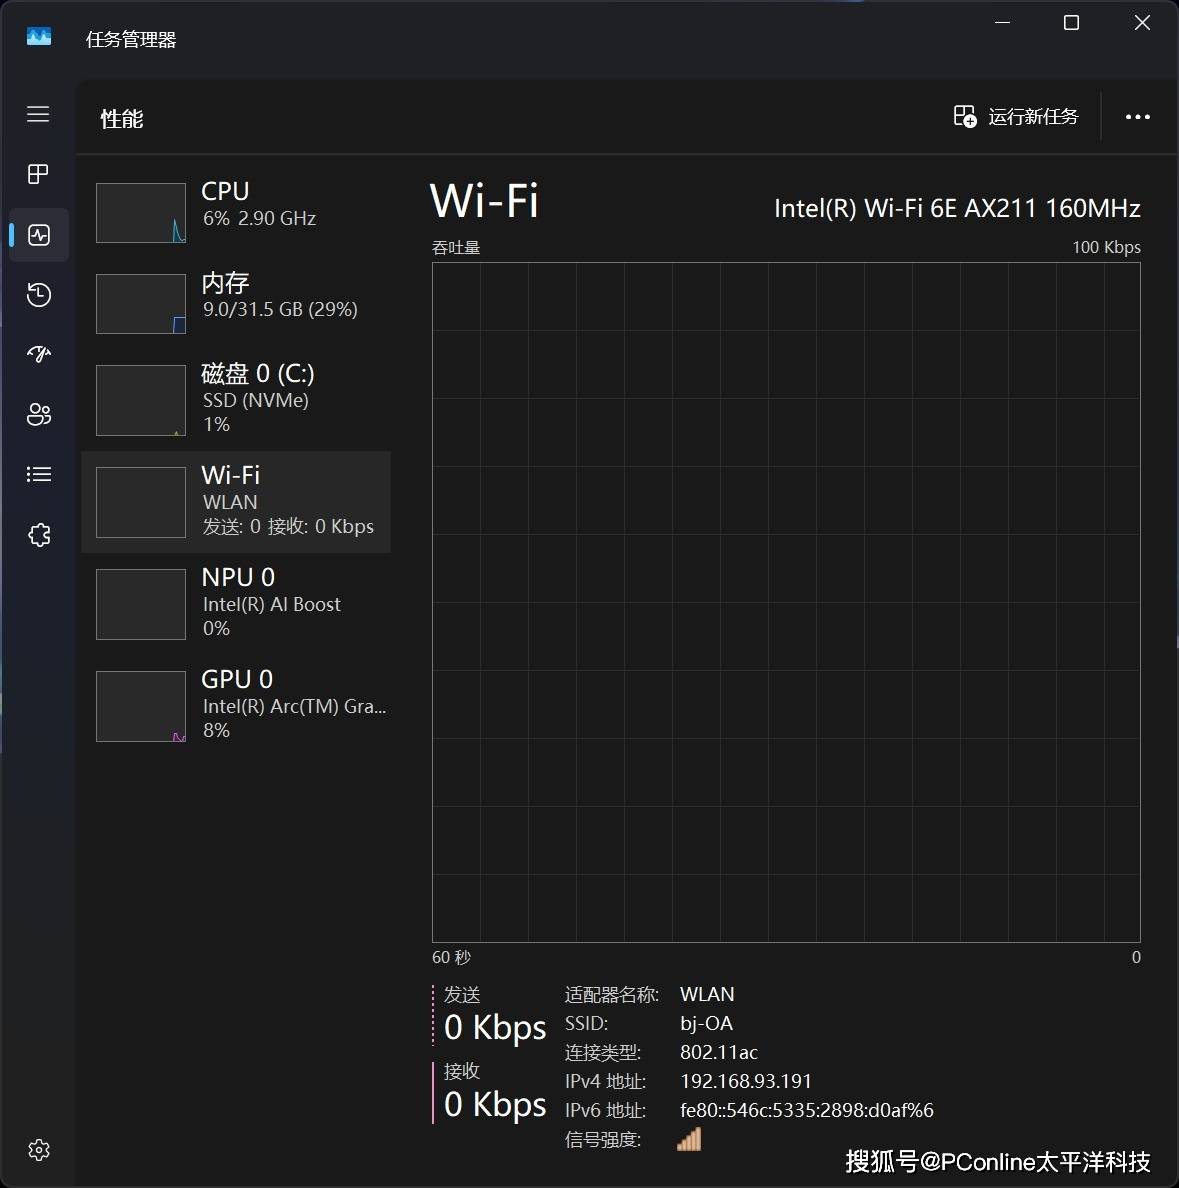Select Disk 0 (C:) entry
The width and height of the screenshot is (1179, 1188).
click(236, 399)
